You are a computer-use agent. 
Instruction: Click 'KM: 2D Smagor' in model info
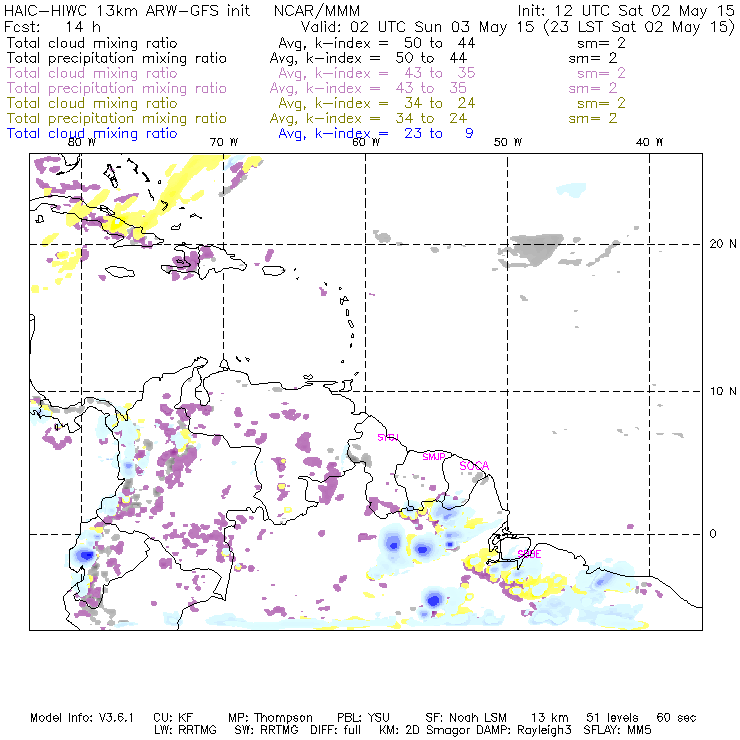tap(426, 730)
